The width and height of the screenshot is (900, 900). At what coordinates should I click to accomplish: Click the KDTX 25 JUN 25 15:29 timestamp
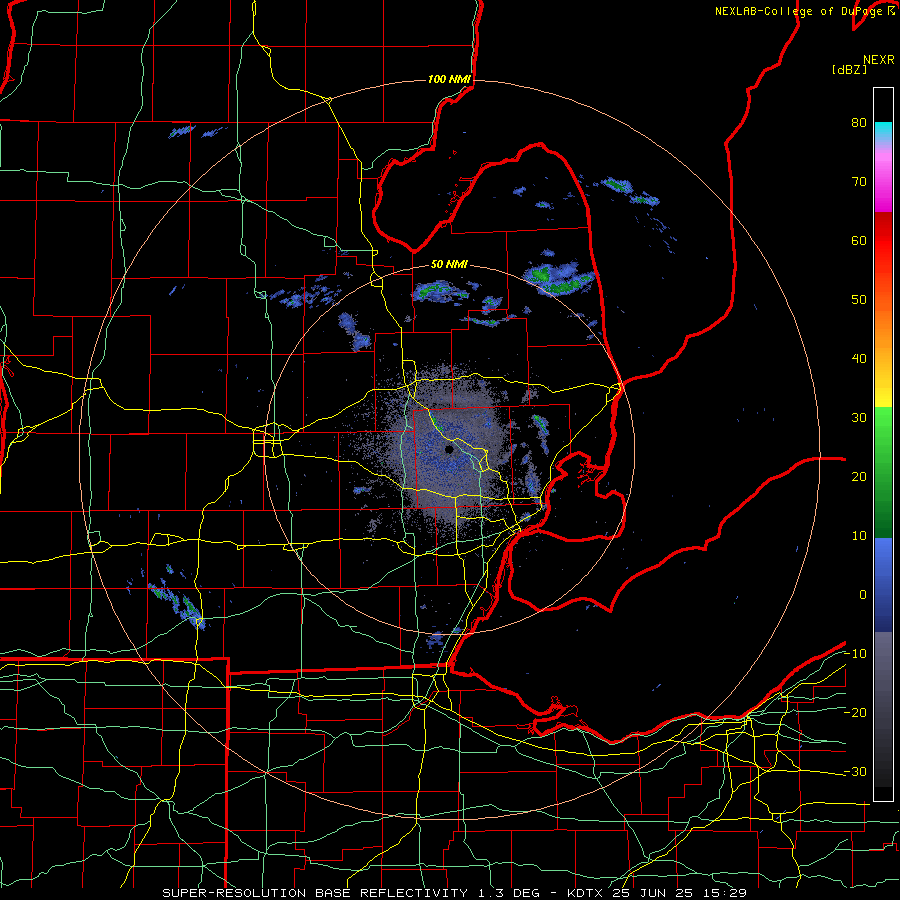(x=657, y=893)
